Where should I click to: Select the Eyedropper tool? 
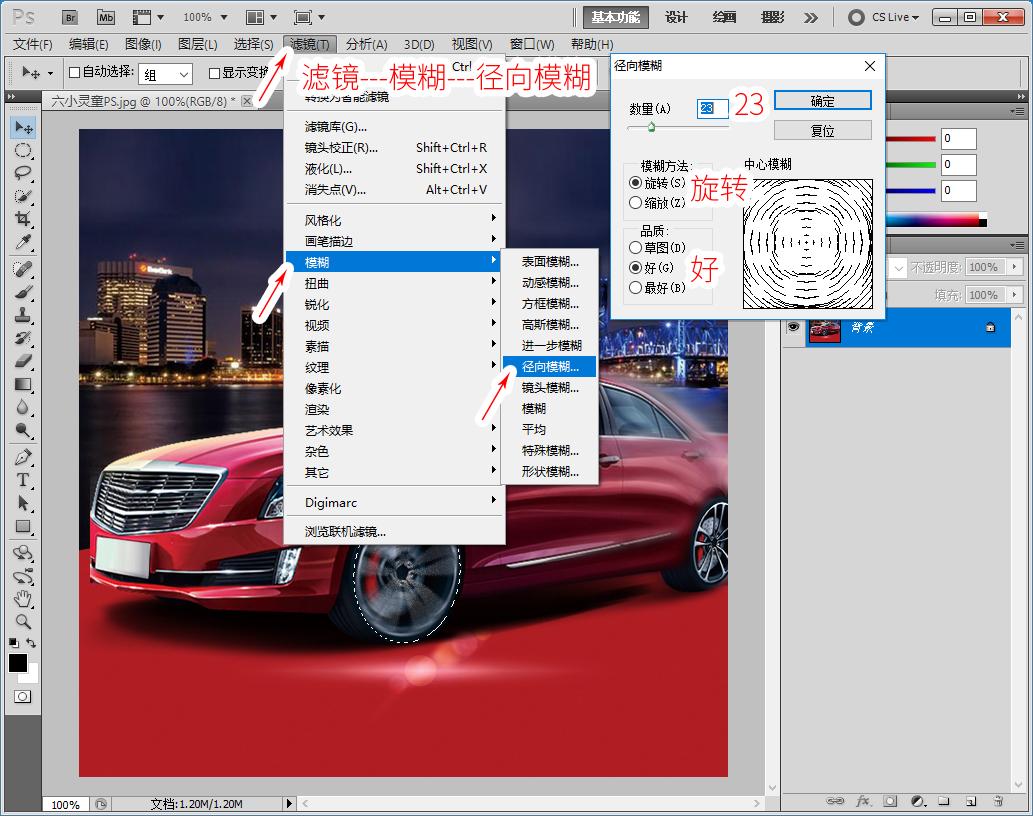point(23,242)
